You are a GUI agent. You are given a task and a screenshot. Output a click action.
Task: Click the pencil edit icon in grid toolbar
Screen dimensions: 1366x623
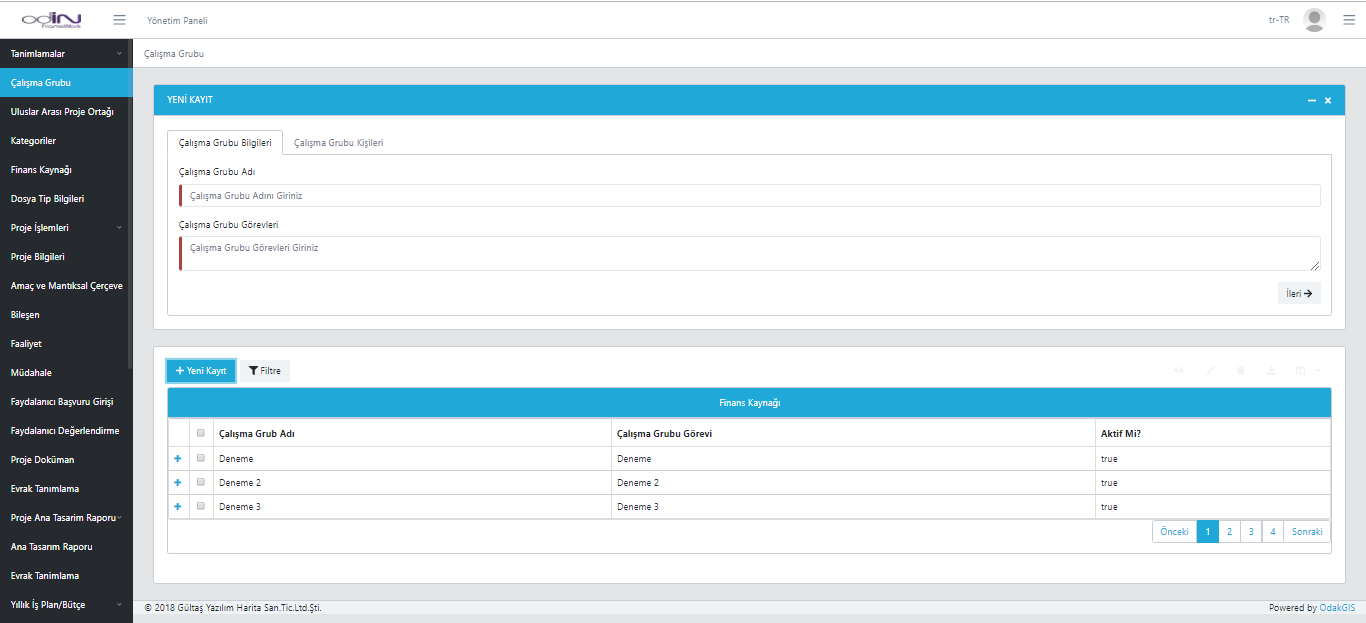point(1210,371)
